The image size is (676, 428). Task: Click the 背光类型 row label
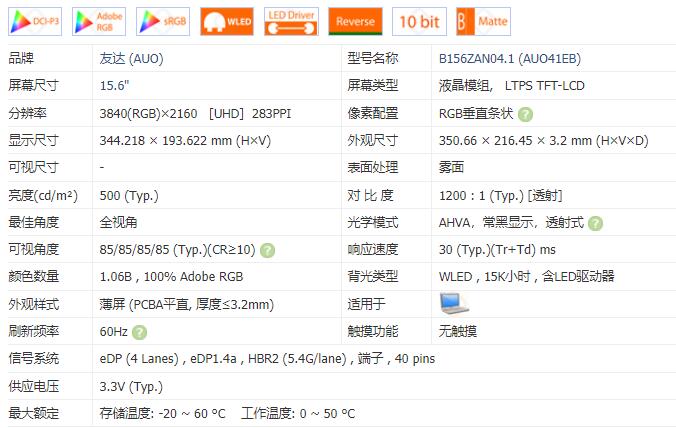coord(373,276)
